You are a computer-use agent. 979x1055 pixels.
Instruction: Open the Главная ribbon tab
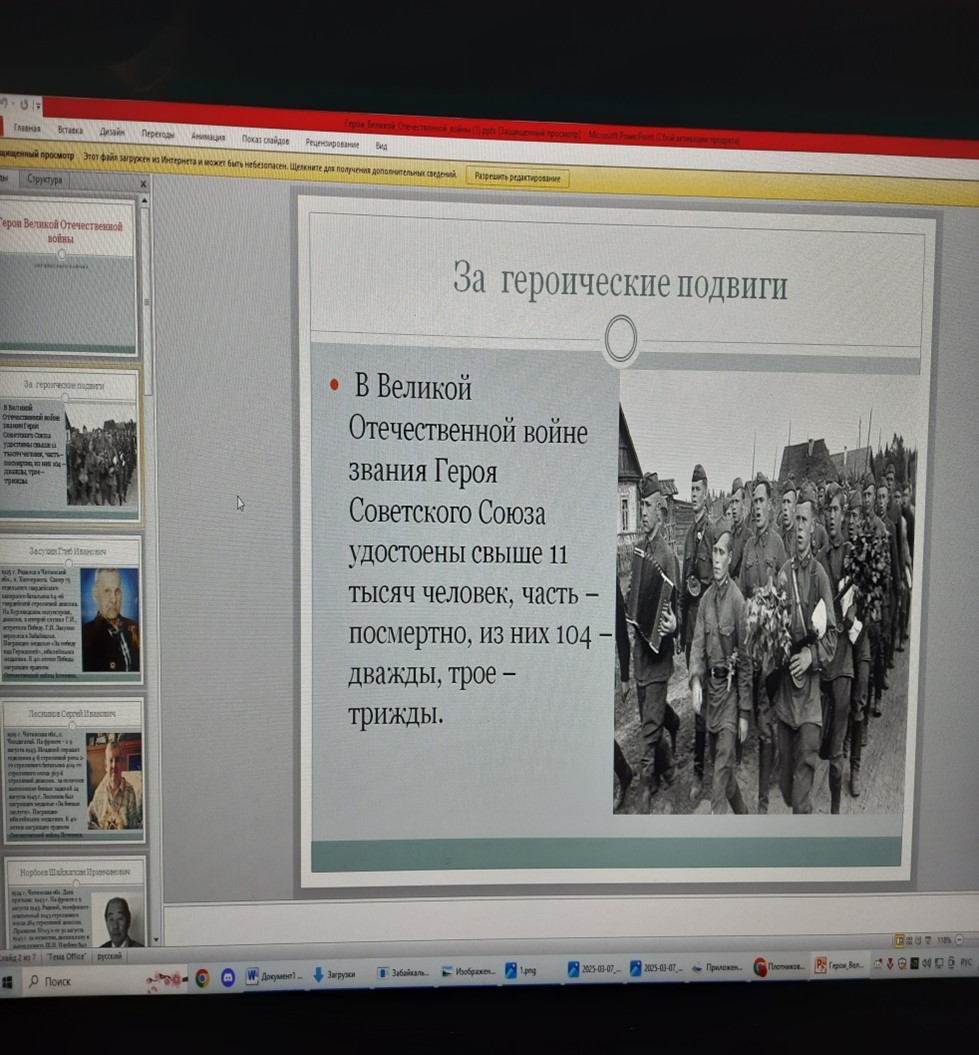click(27, 128)
